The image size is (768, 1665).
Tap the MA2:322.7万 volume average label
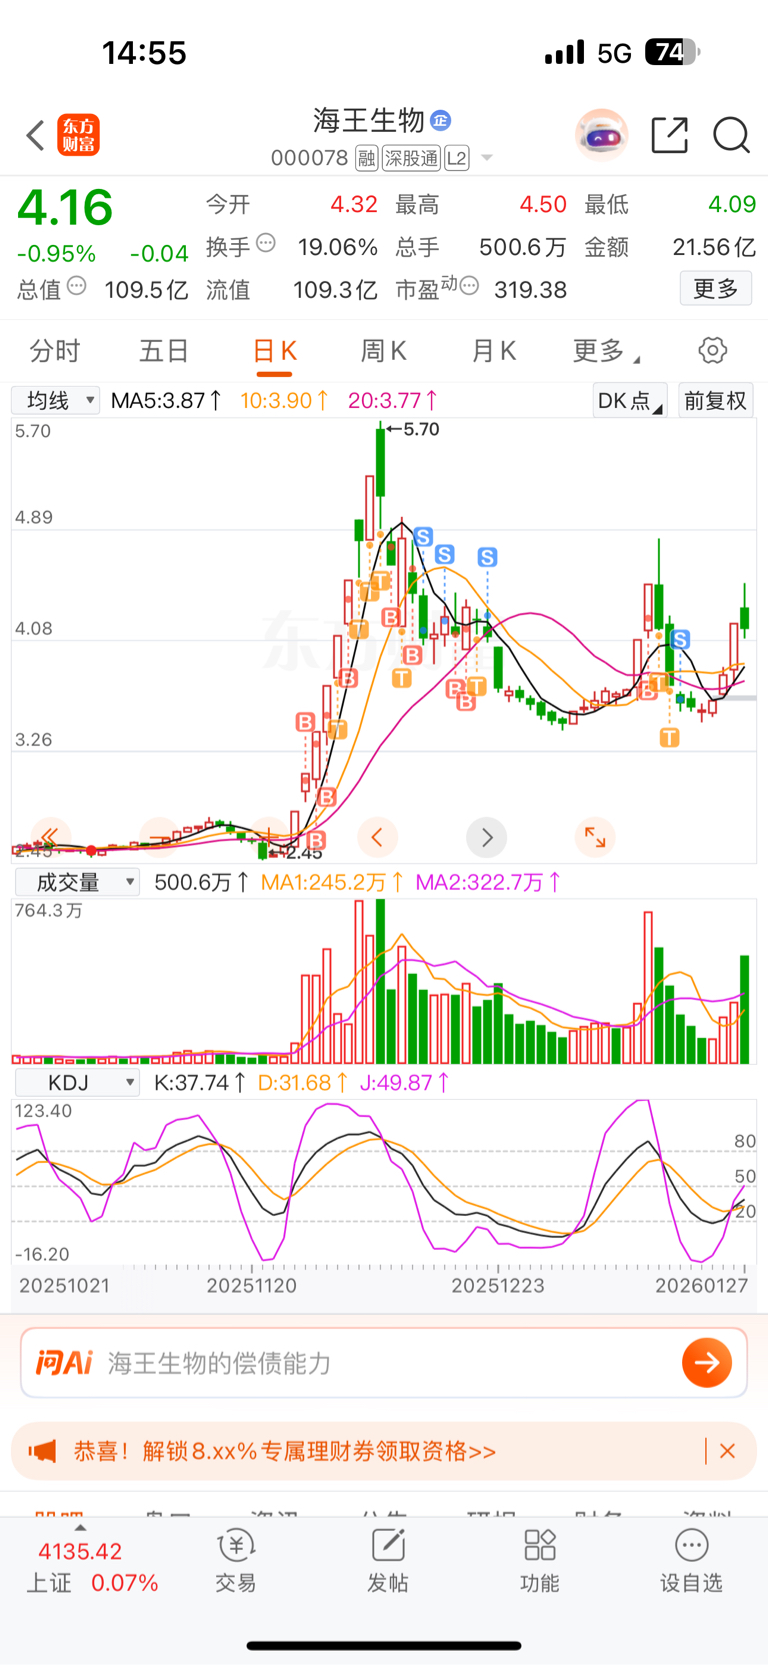[x=488, y=882]
